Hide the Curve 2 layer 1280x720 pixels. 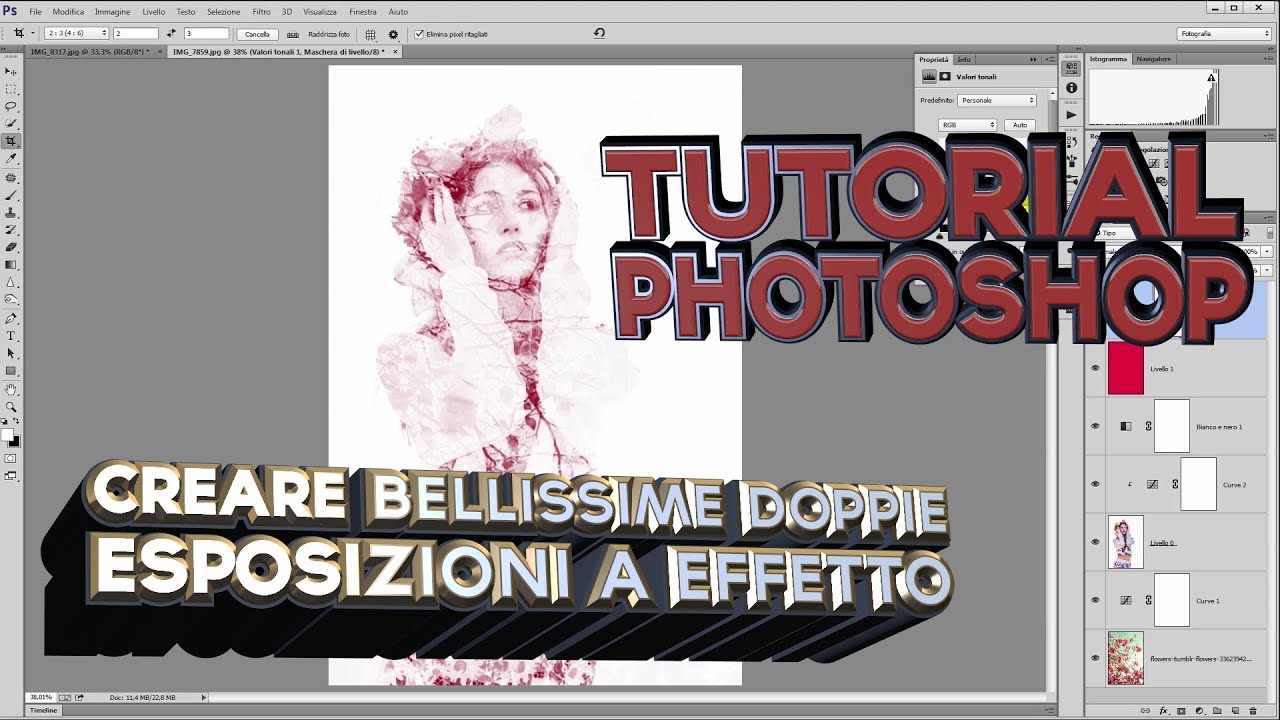point(1095,484)
